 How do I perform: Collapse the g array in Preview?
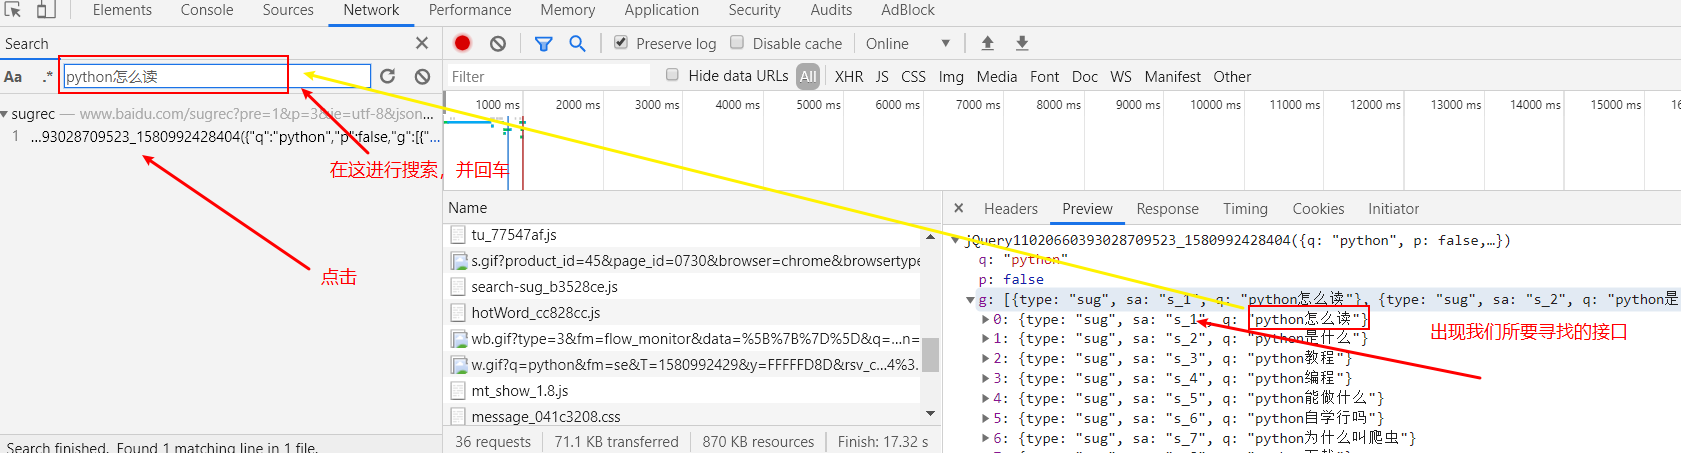(x=970, y=300)
